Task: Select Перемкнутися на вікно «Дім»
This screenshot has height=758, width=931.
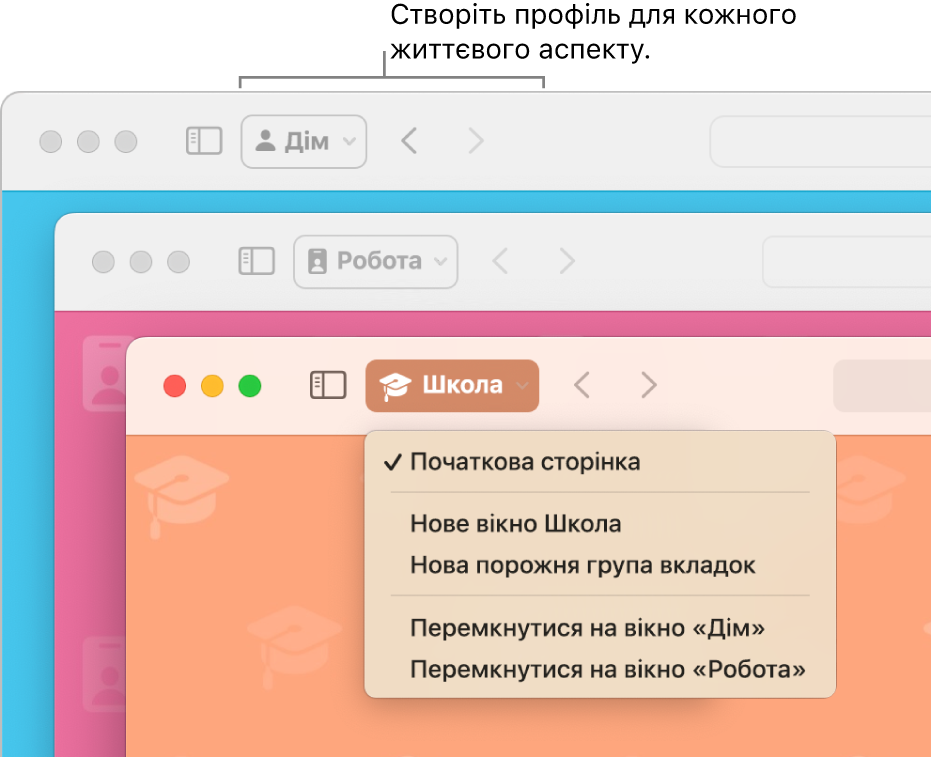Action: pos(600,628)
